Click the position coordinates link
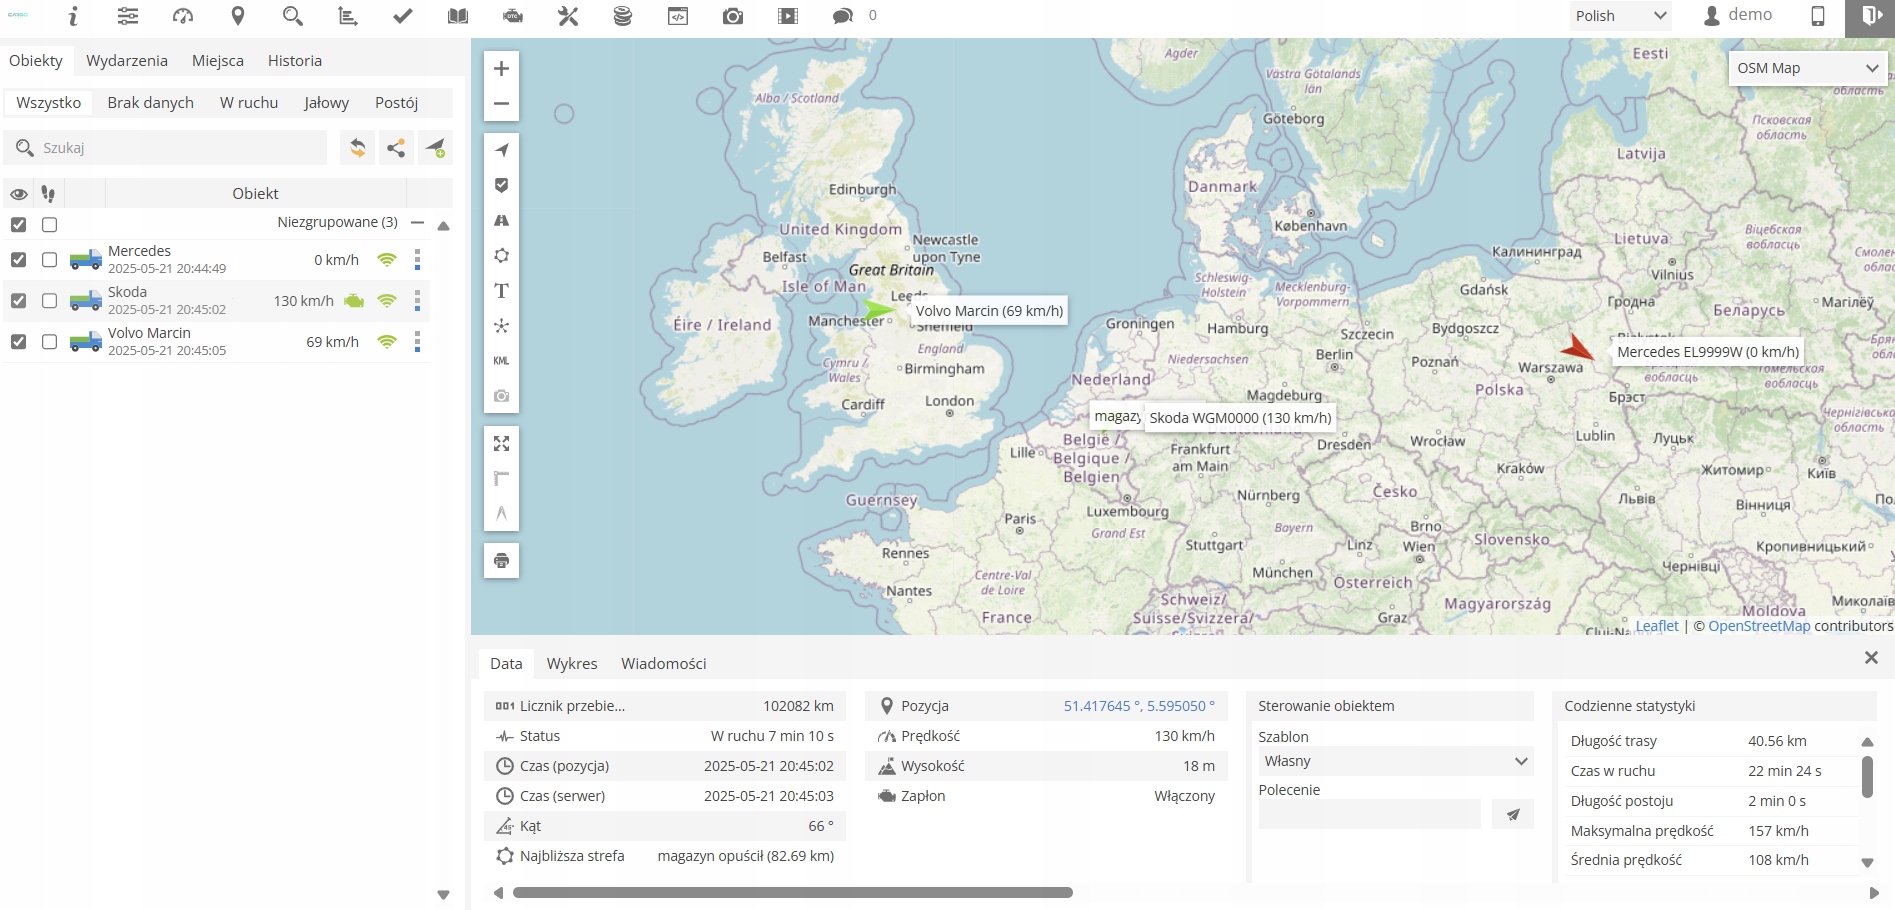 (x=1138, y=706)
